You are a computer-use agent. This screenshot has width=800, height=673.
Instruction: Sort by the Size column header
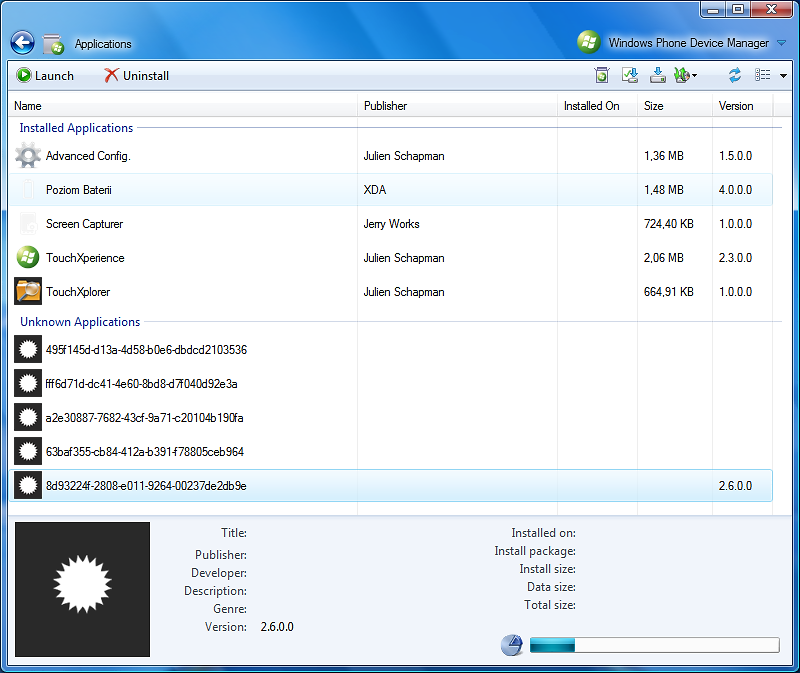click(674, 106)
